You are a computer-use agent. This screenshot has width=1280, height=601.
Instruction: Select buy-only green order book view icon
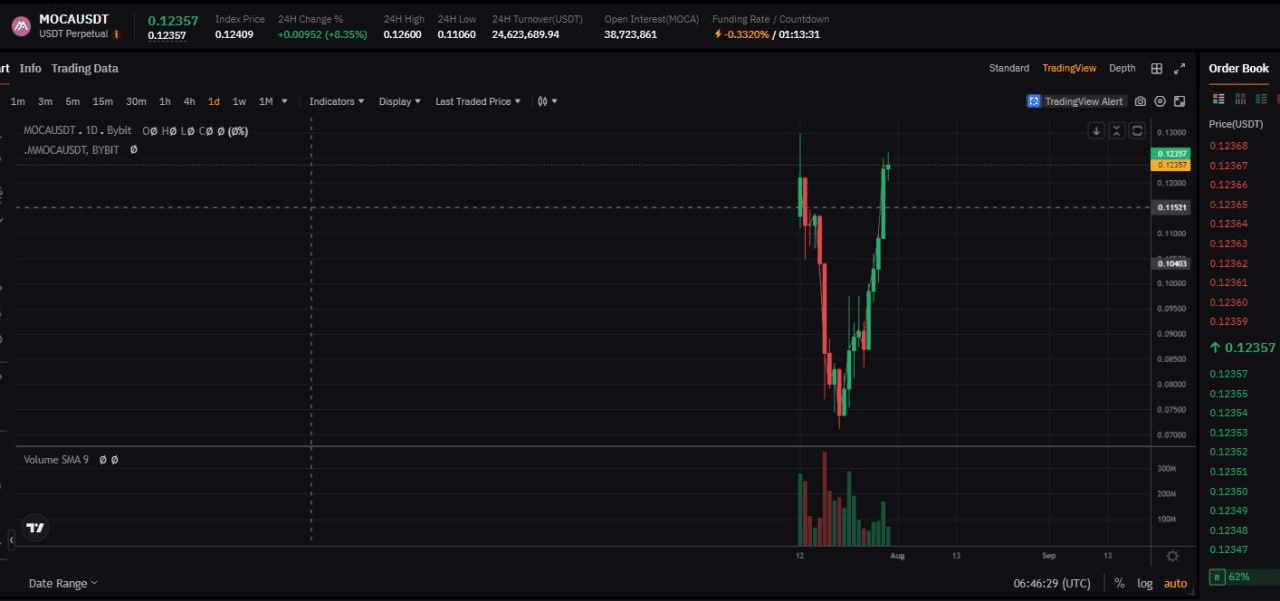(1261, 99)
